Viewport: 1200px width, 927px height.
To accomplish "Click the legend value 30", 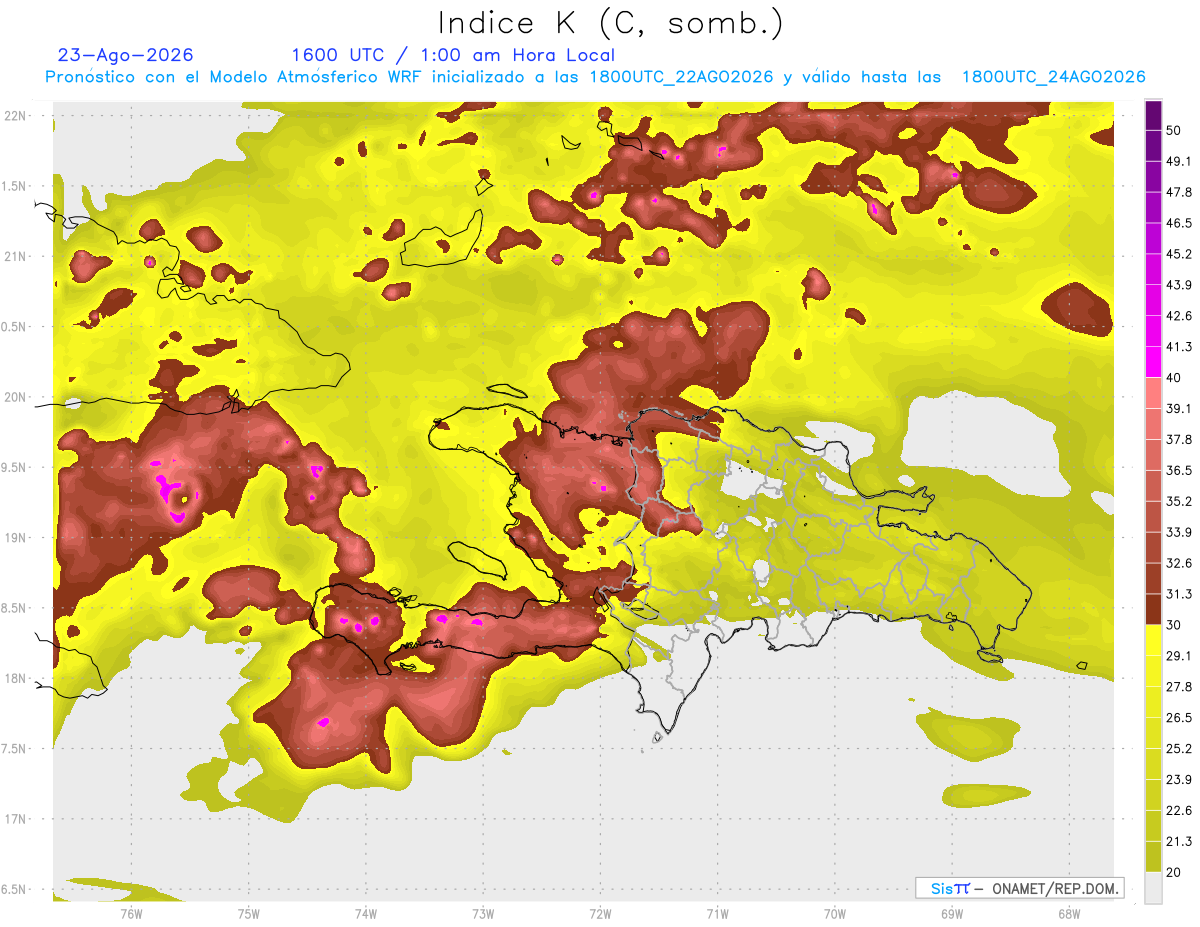I will (x=1174, y=625).
